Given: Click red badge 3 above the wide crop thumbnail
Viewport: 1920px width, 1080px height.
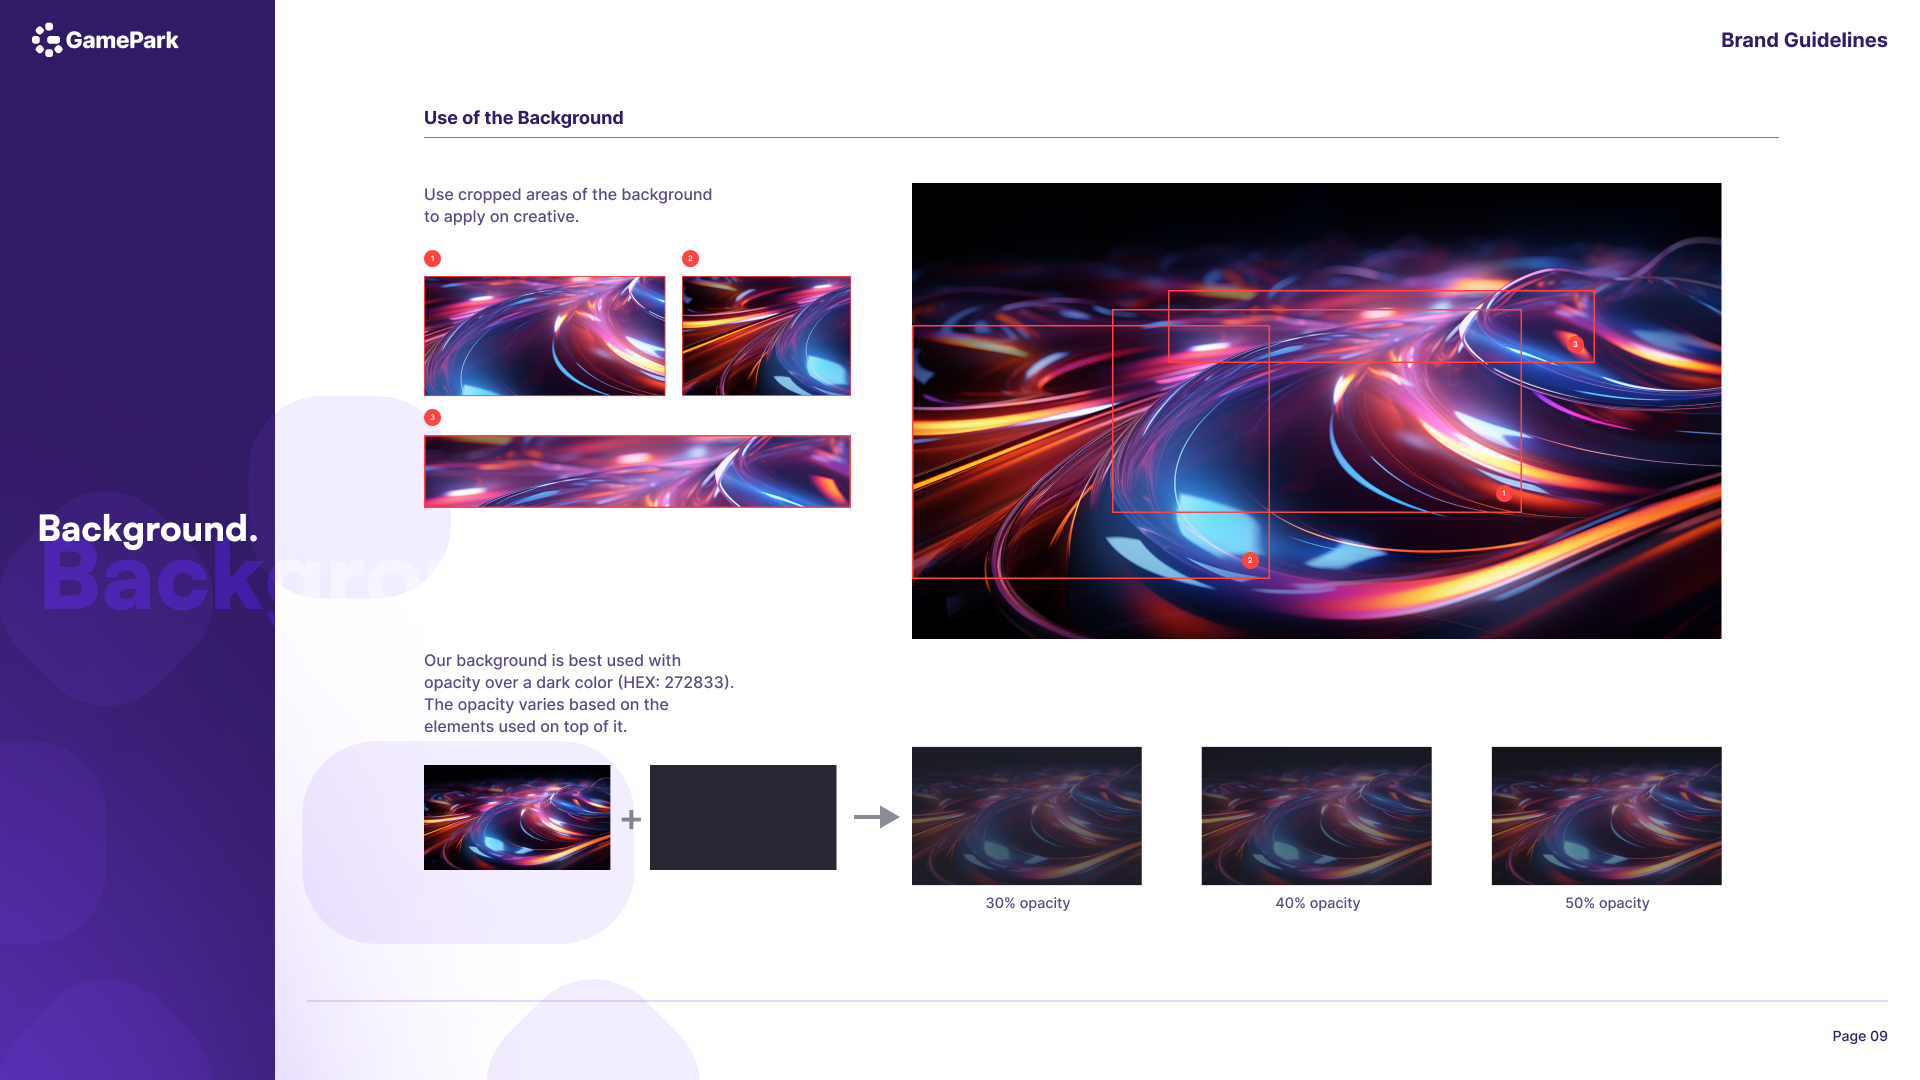Looking at the screenshot, I should pyautogui.click(x=433, y=417).
